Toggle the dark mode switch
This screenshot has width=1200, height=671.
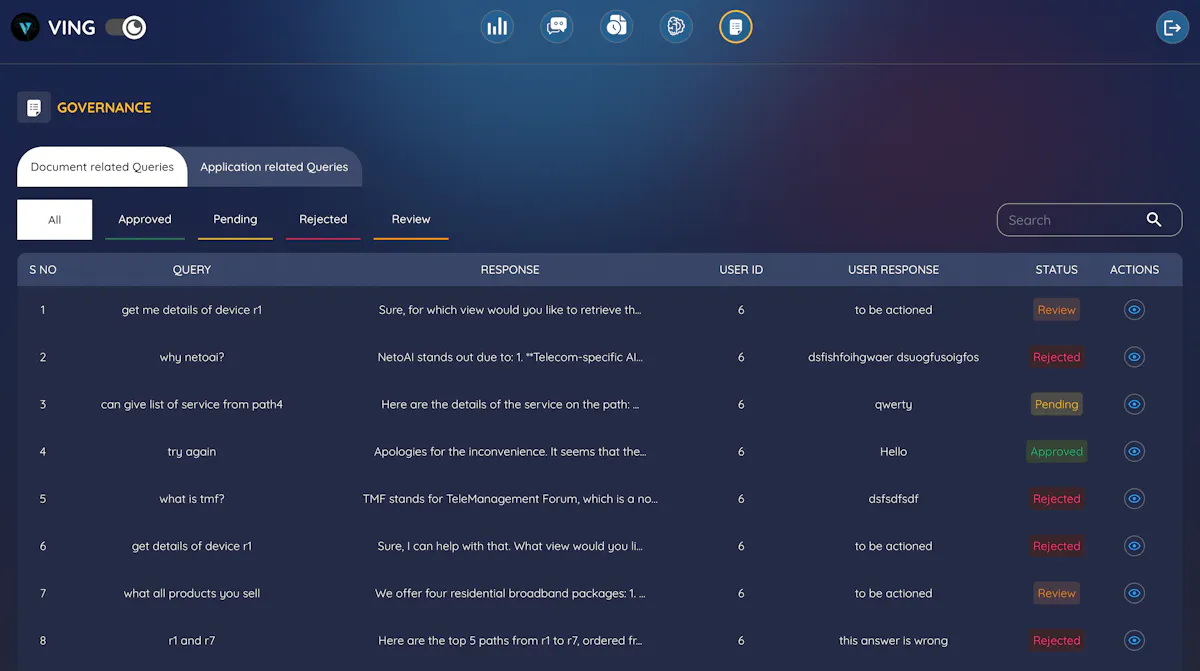126,27
